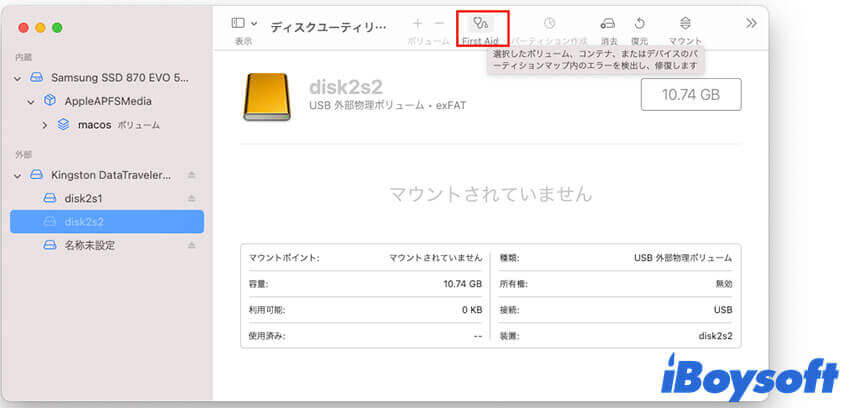Click the 所有権 value 無効
The height and width of the screenshot is (408, 850).
(724, 284)
